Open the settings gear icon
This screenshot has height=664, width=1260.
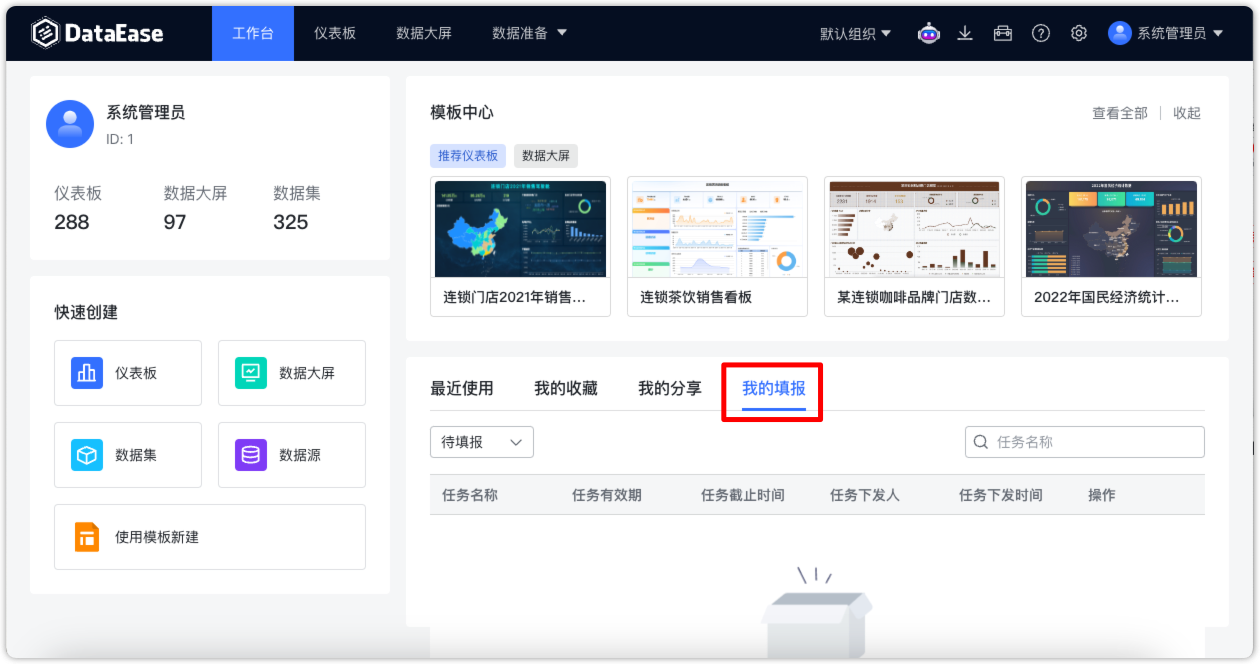(1078, 32)
